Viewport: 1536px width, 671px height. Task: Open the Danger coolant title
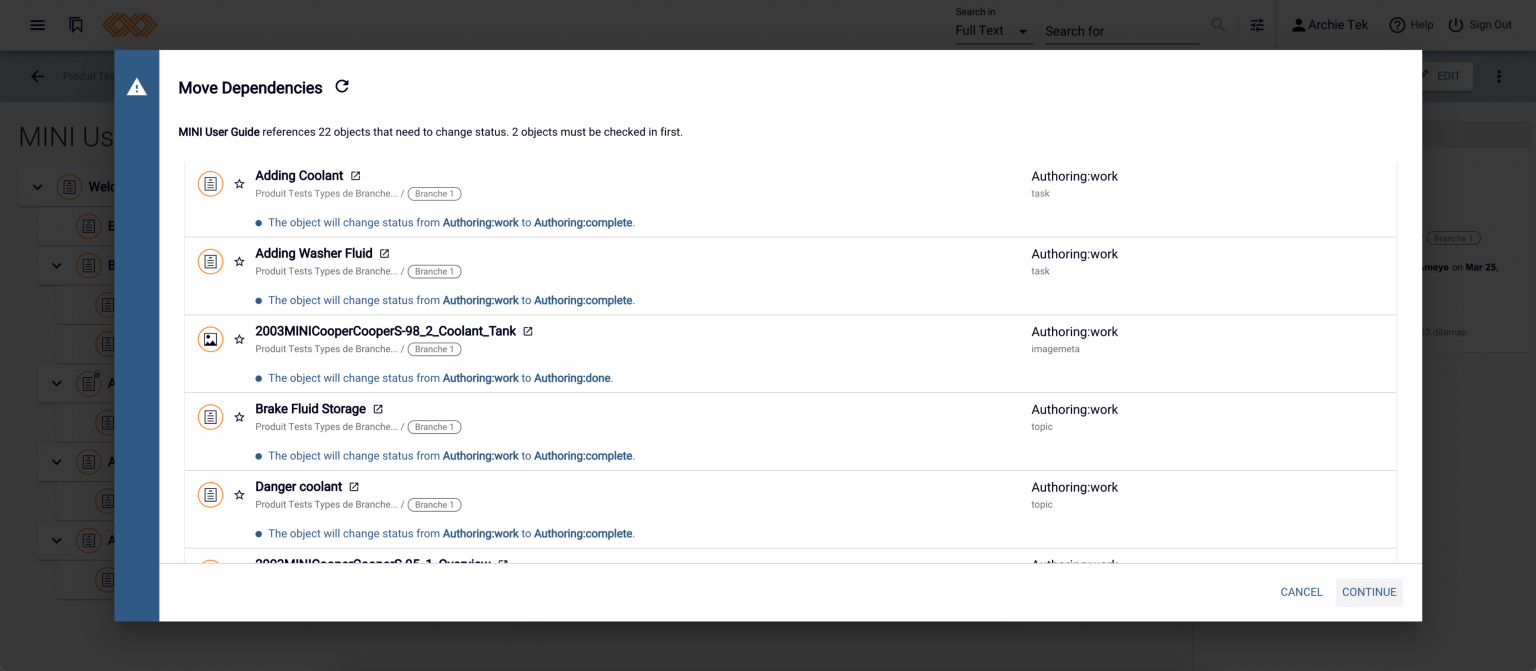(x=298, y=487)
